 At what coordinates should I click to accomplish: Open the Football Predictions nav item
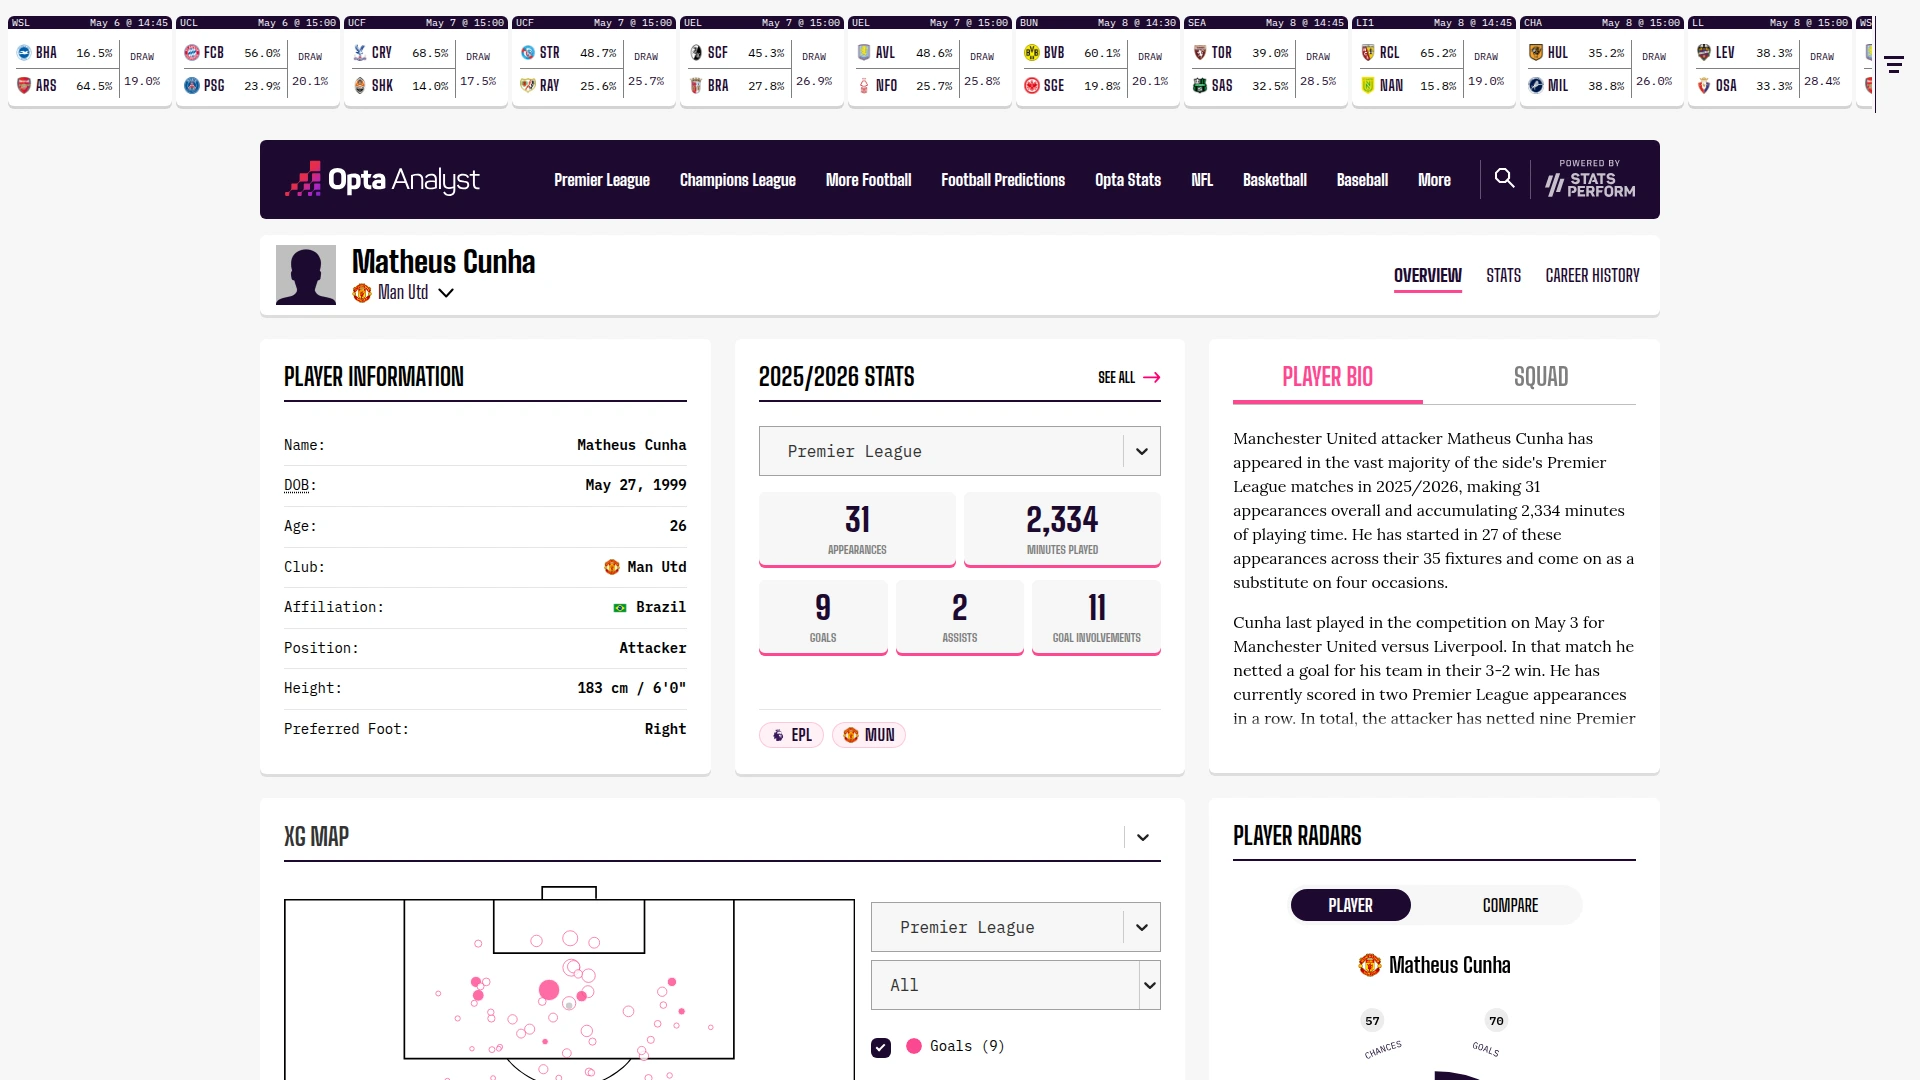pos(1003,180)
